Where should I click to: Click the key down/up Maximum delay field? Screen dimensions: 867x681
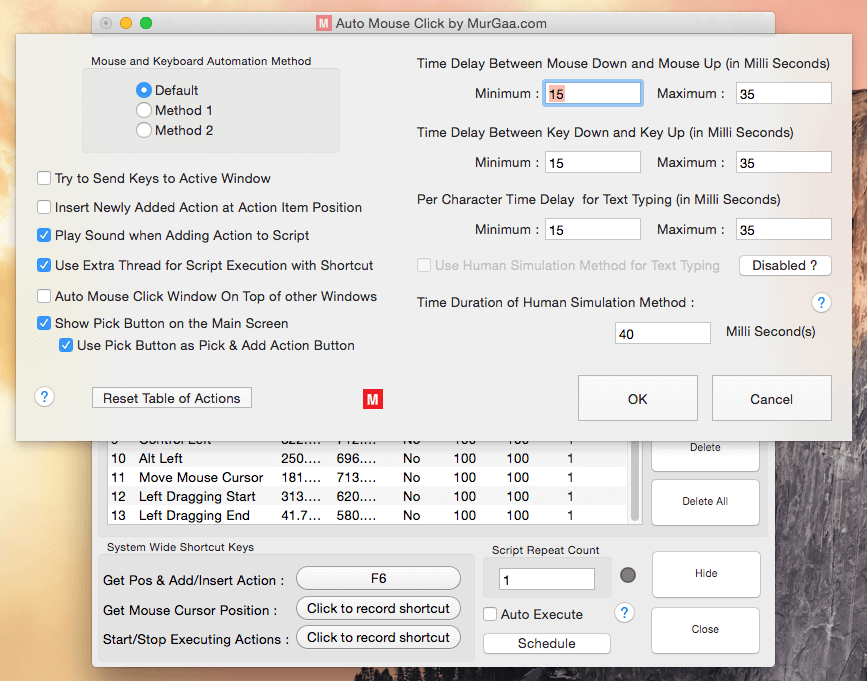(x=784, y=163)
